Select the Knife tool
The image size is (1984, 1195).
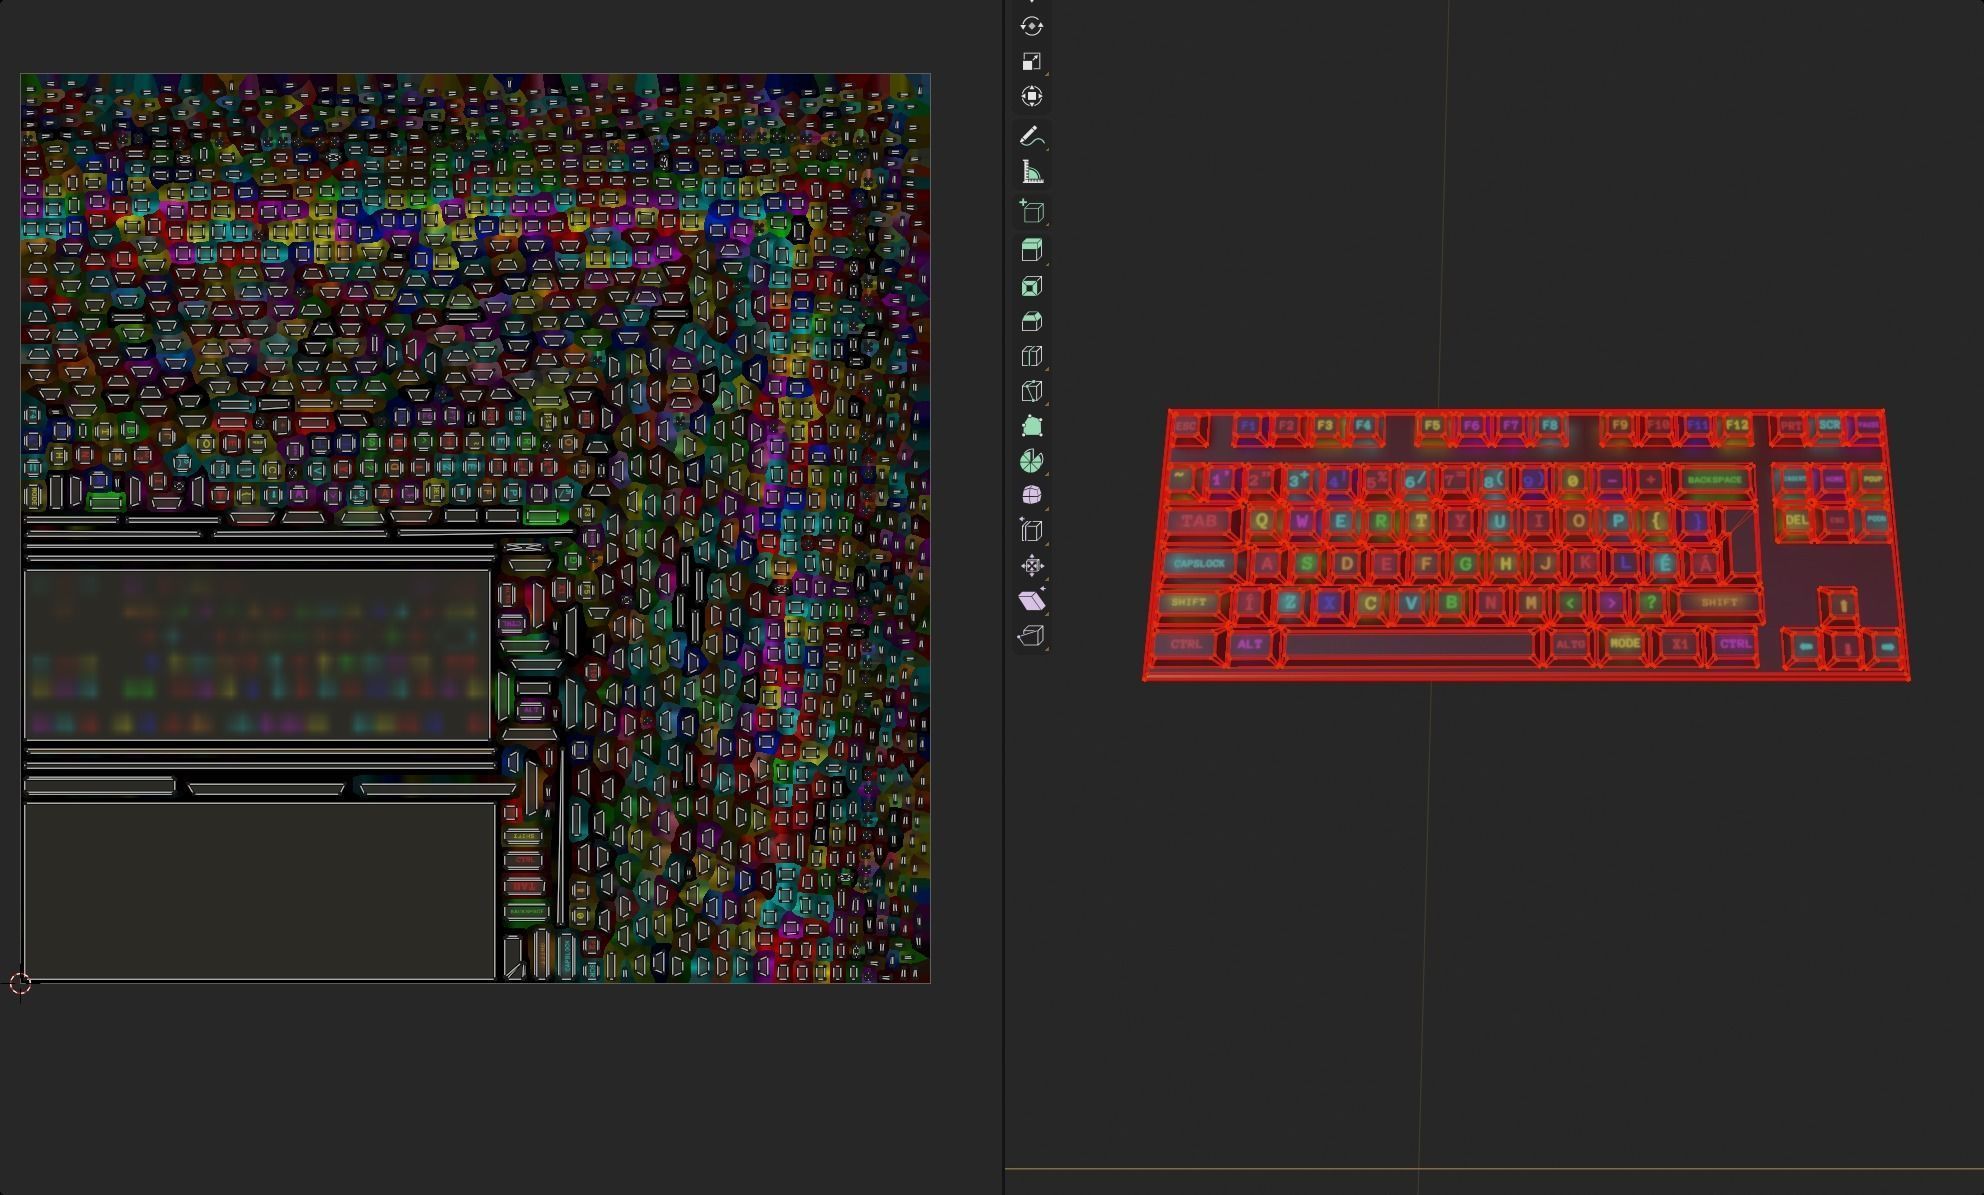1031,392
